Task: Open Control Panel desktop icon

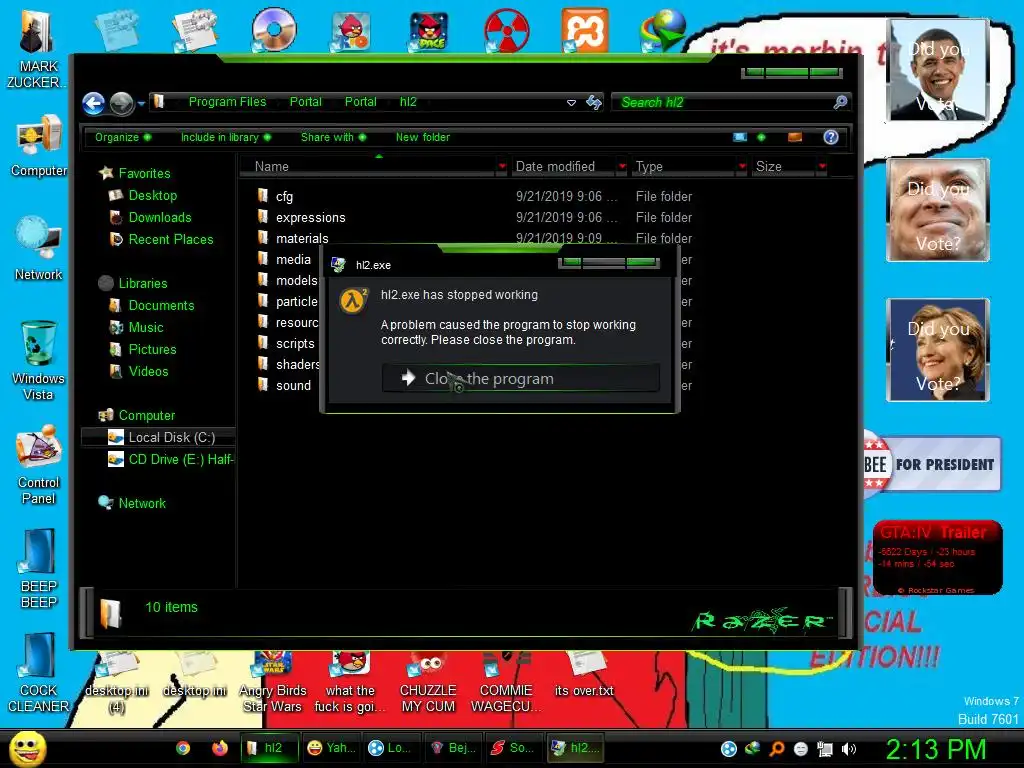Action: click(x=39, y=464)
